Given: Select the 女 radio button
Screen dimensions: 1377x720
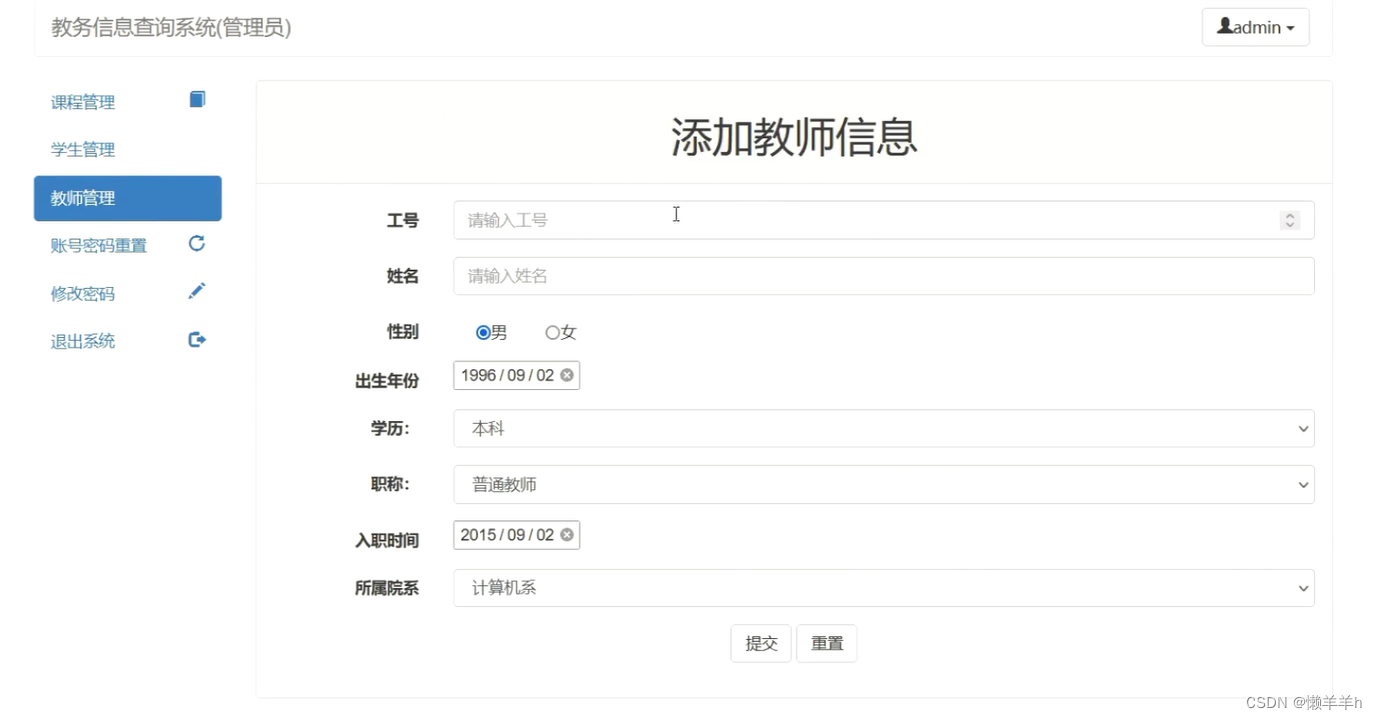Looking at the screenshot, I should (552, 333).
